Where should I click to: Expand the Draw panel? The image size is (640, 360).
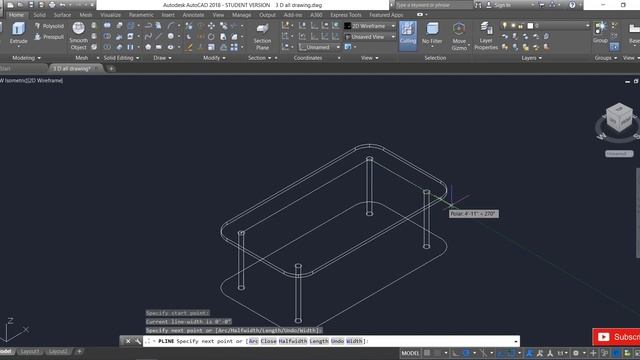pos(162,58)
